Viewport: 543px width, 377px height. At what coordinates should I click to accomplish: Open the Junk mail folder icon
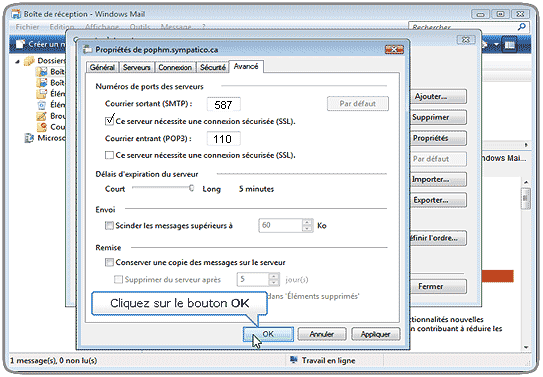coord(42,127)
